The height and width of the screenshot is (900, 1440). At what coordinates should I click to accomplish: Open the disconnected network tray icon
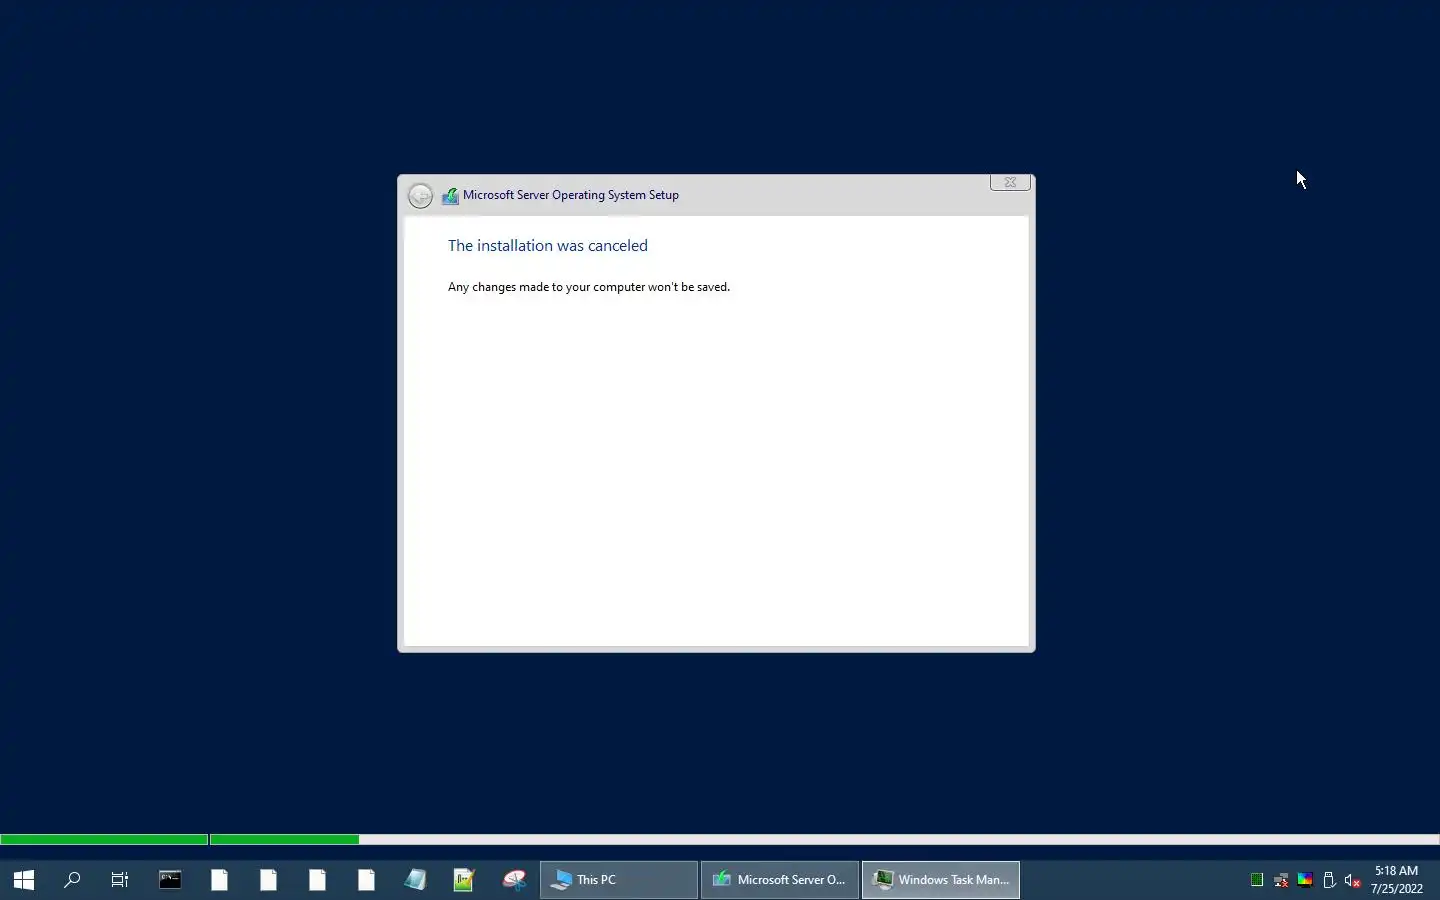point(1281,880)
